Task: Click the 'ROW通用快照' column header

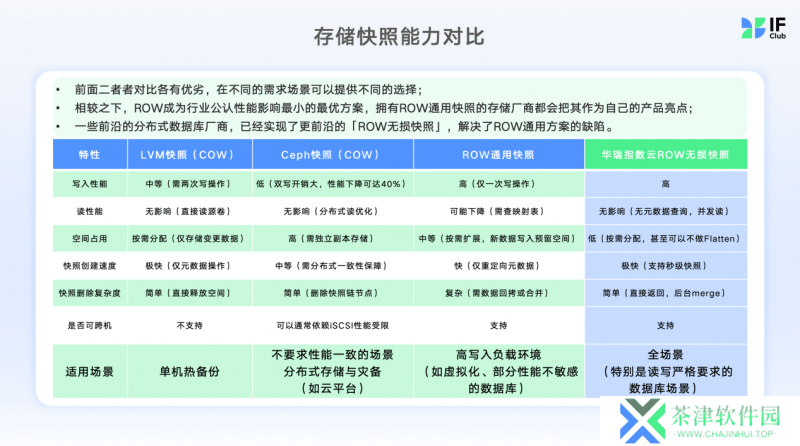Action: click(x=498, y=155)
